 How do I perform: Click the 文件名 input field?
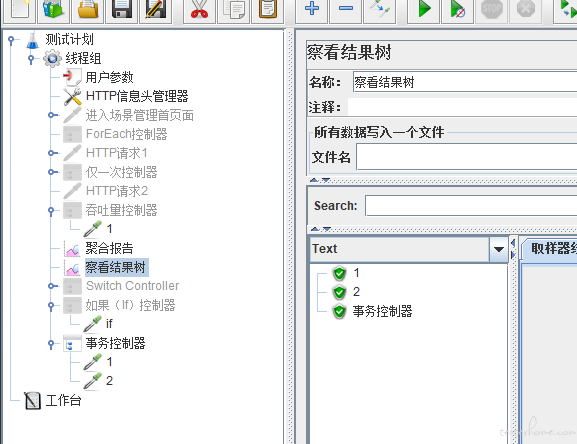[467, 157]
